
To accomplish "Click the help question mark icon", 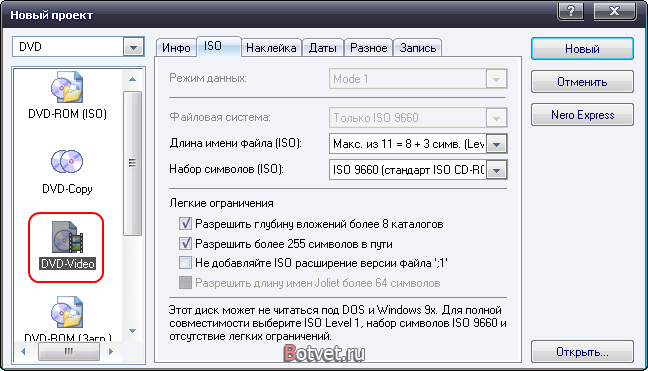I will coord(570,11).
